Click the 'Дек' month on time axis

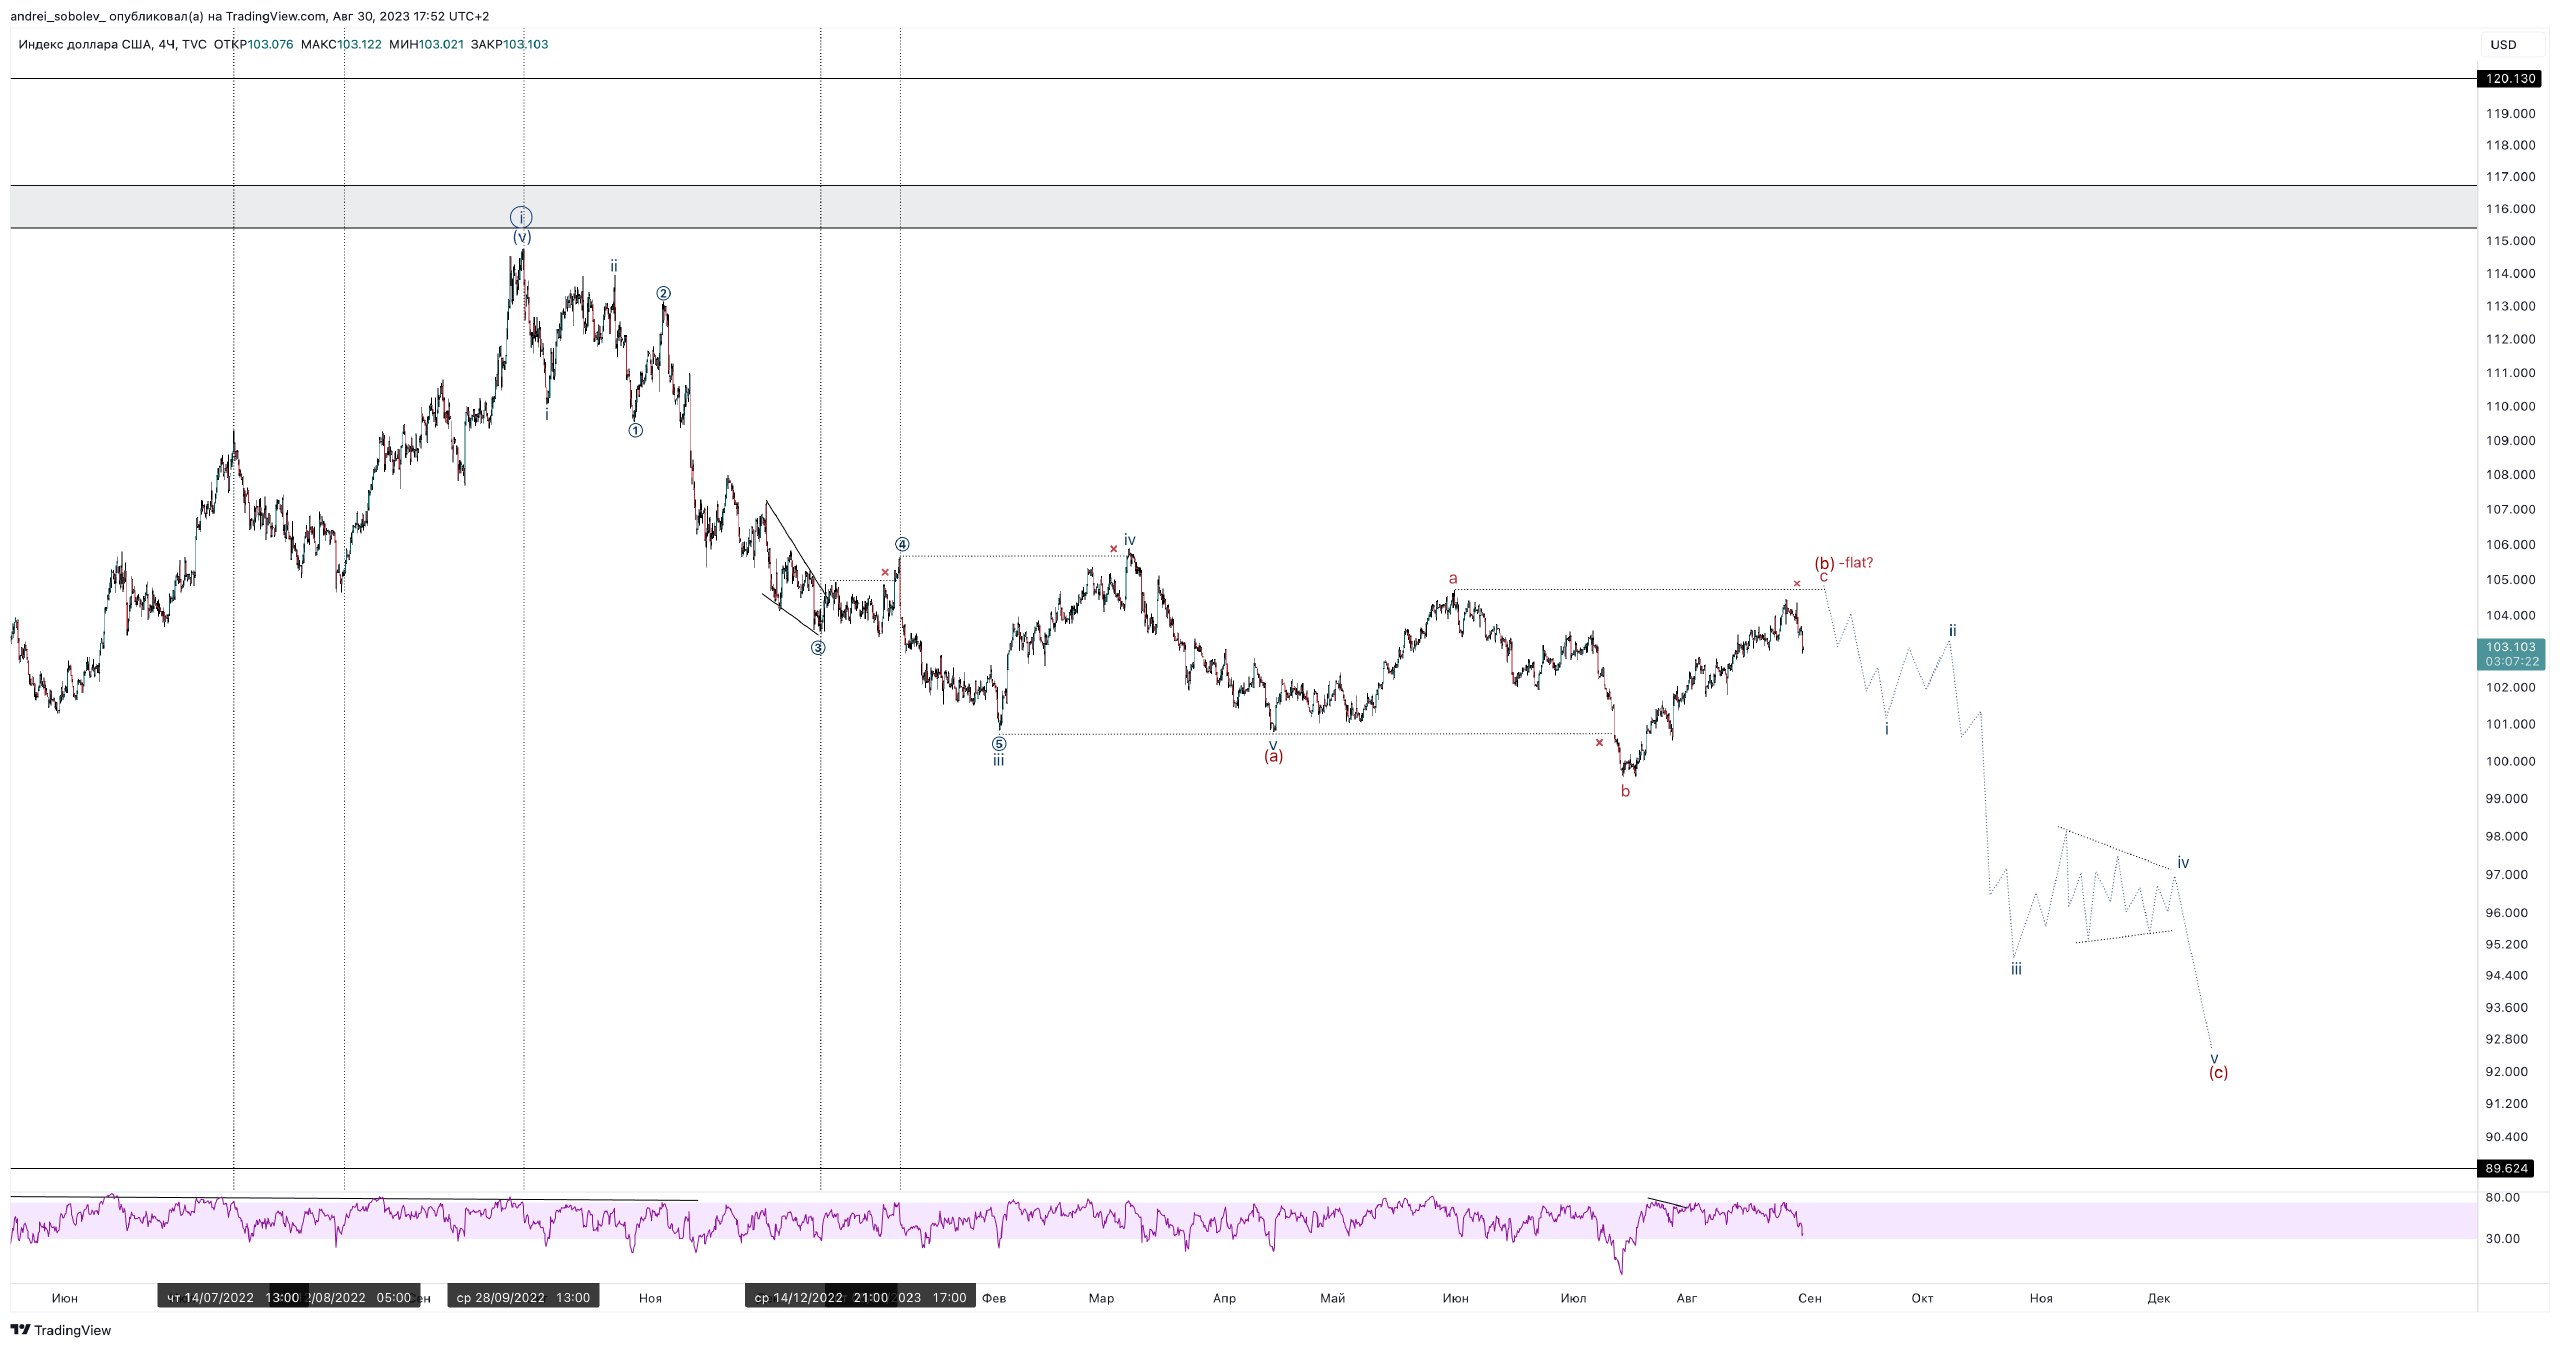coord(2158,1298)
